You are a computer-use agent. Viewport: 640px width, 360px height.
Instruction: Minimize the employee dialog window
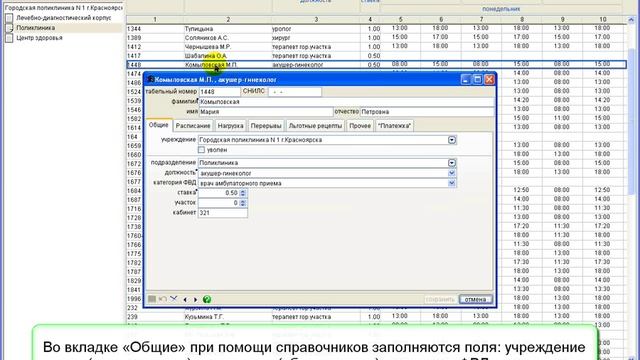[466, 80]
